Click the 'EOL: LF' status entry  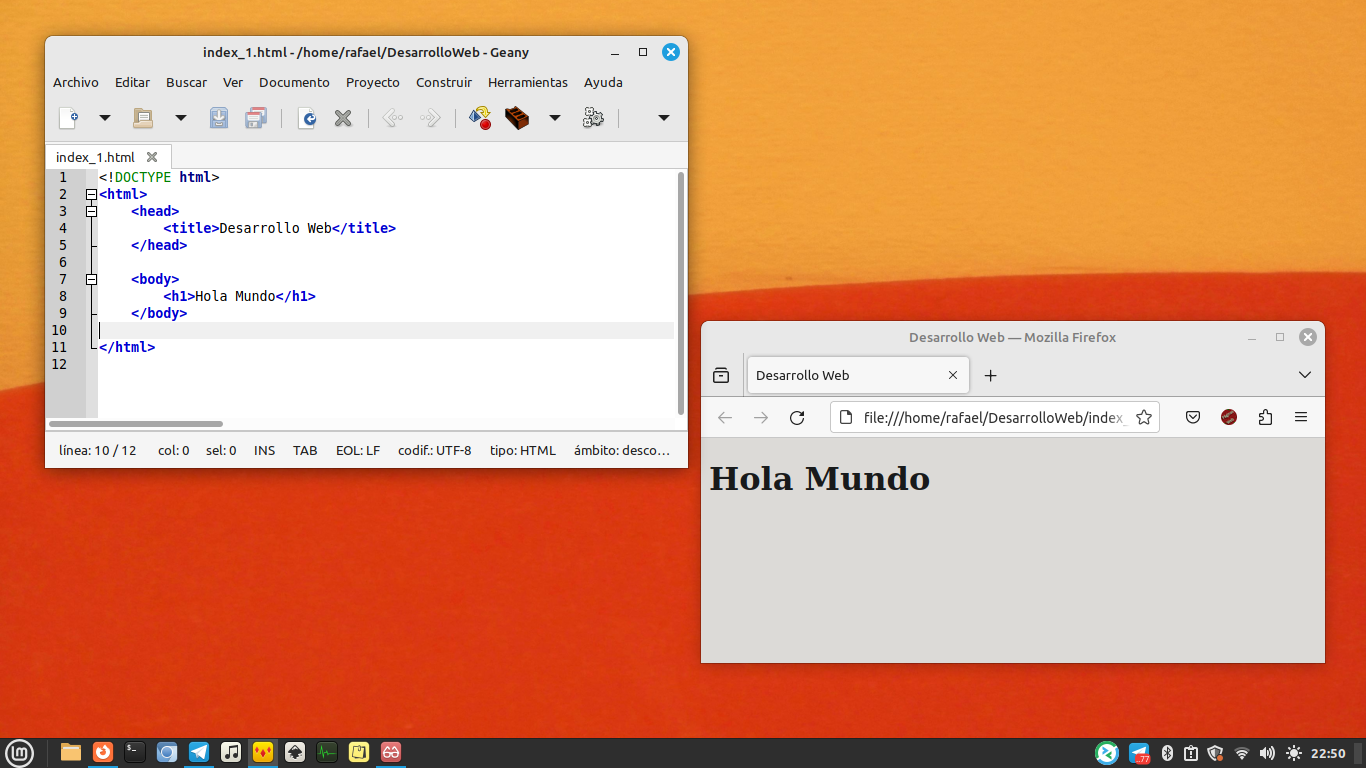(x=358, y=451)
